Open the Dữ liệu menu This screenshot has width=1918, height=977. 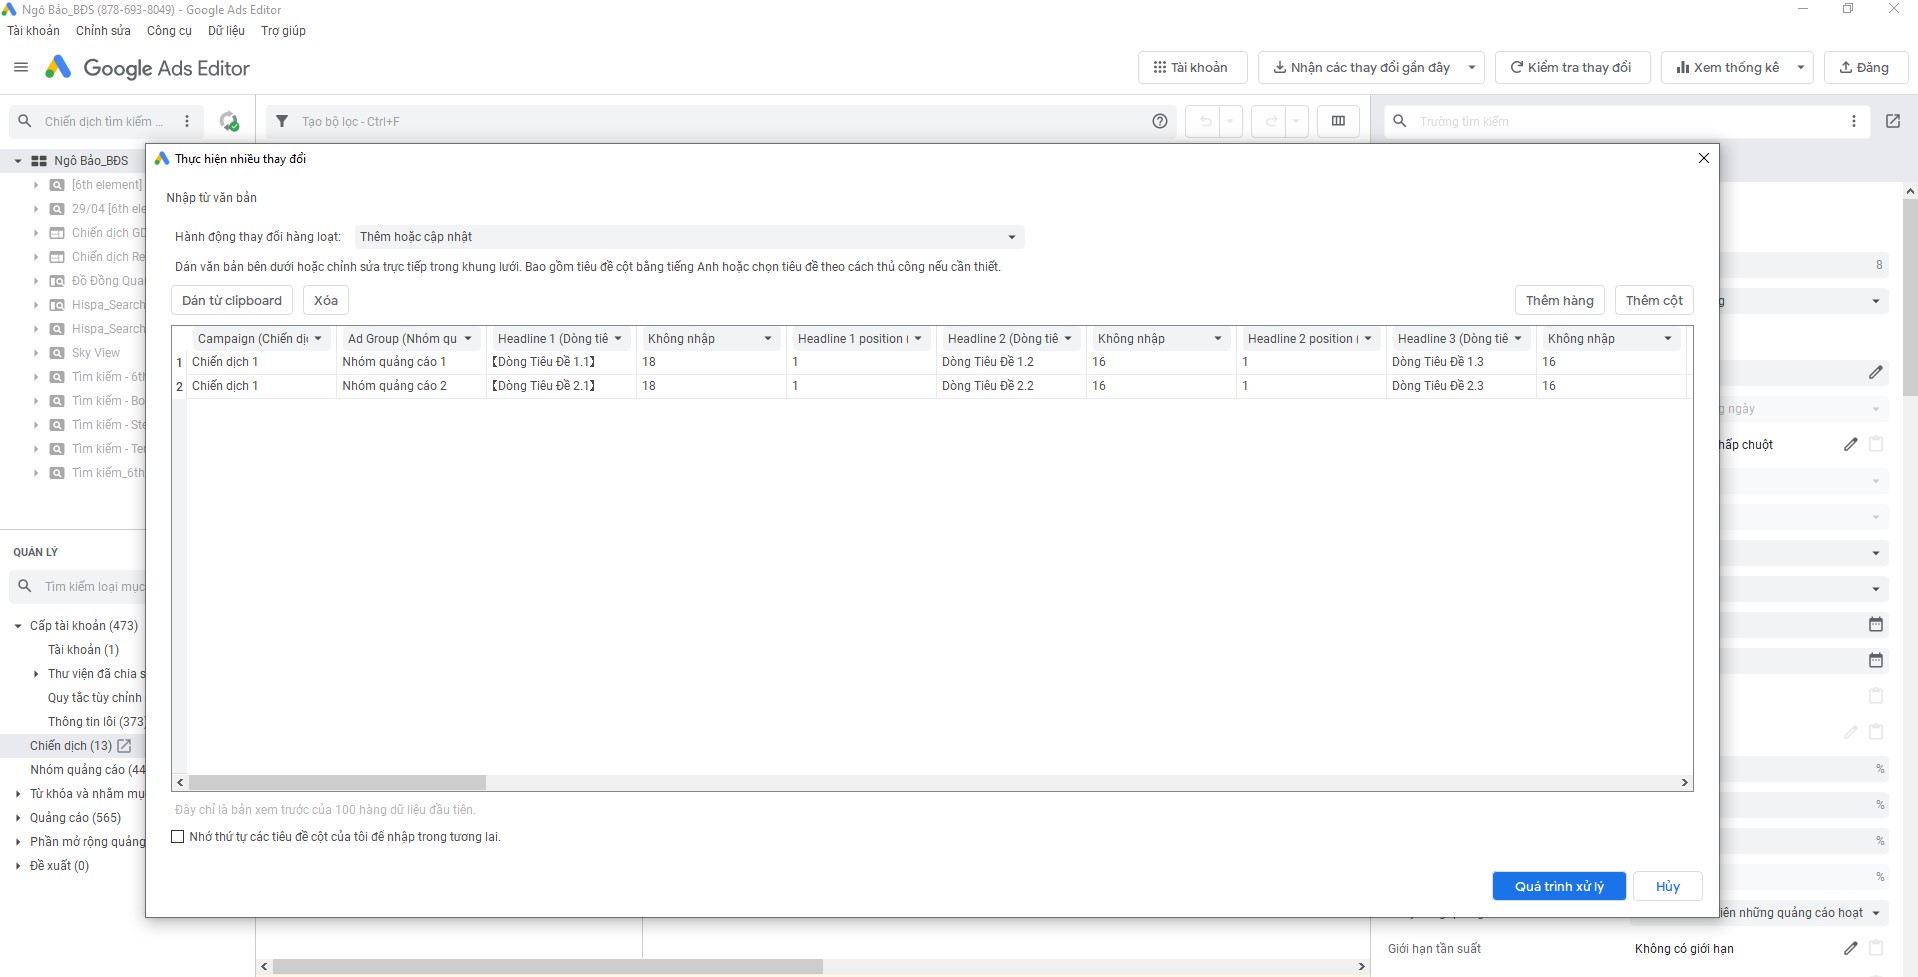pos(226,31)
